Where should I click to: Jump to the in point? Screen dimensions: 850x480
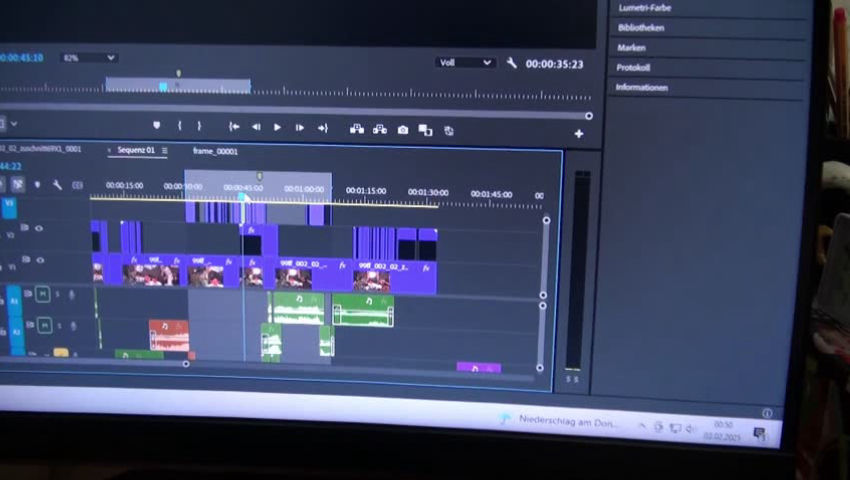[x=234, y=126]
